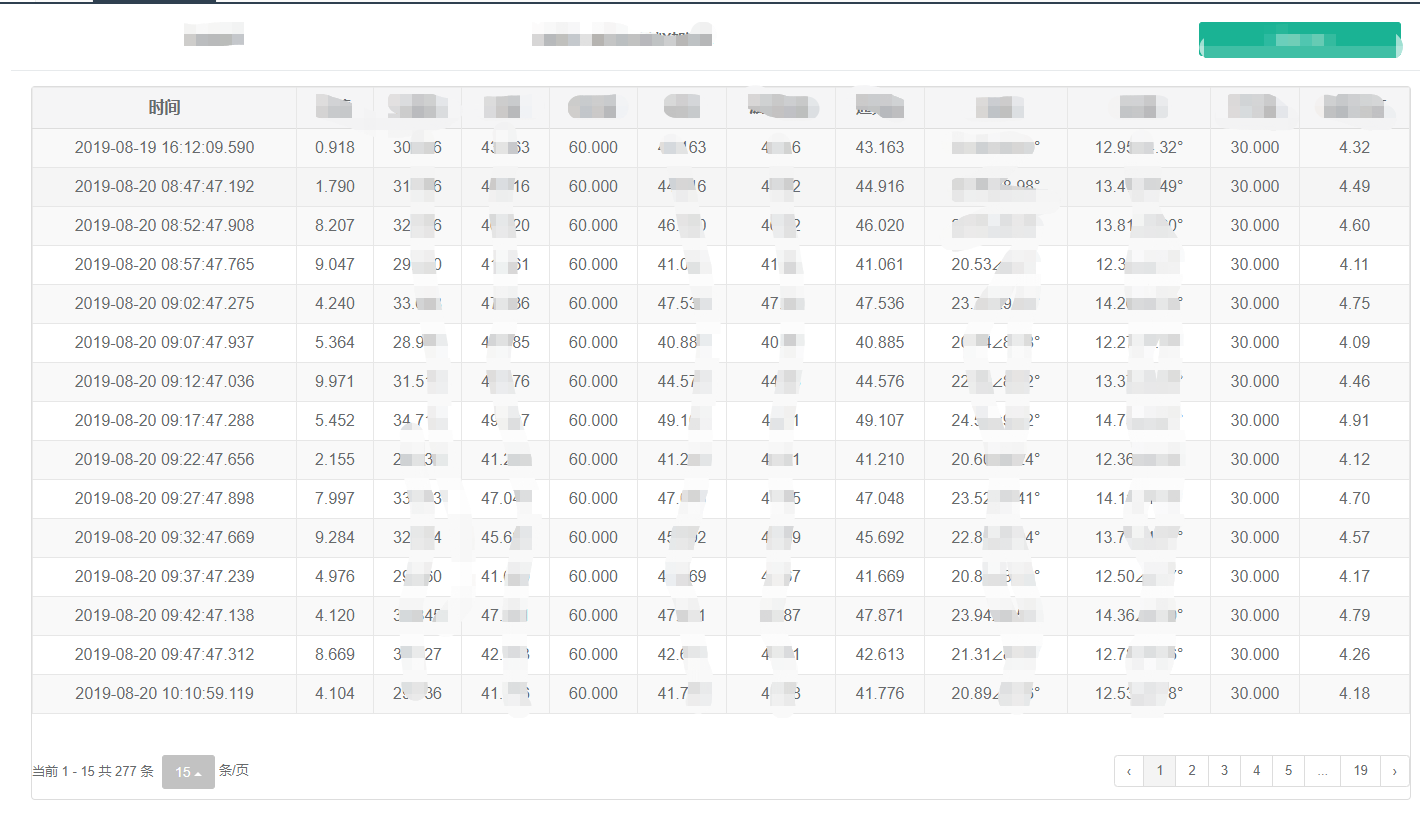The height and width of the screenshot is (828, 1420).
Task: Click the value 0.918 in the first row
Action: coord(334,147)
